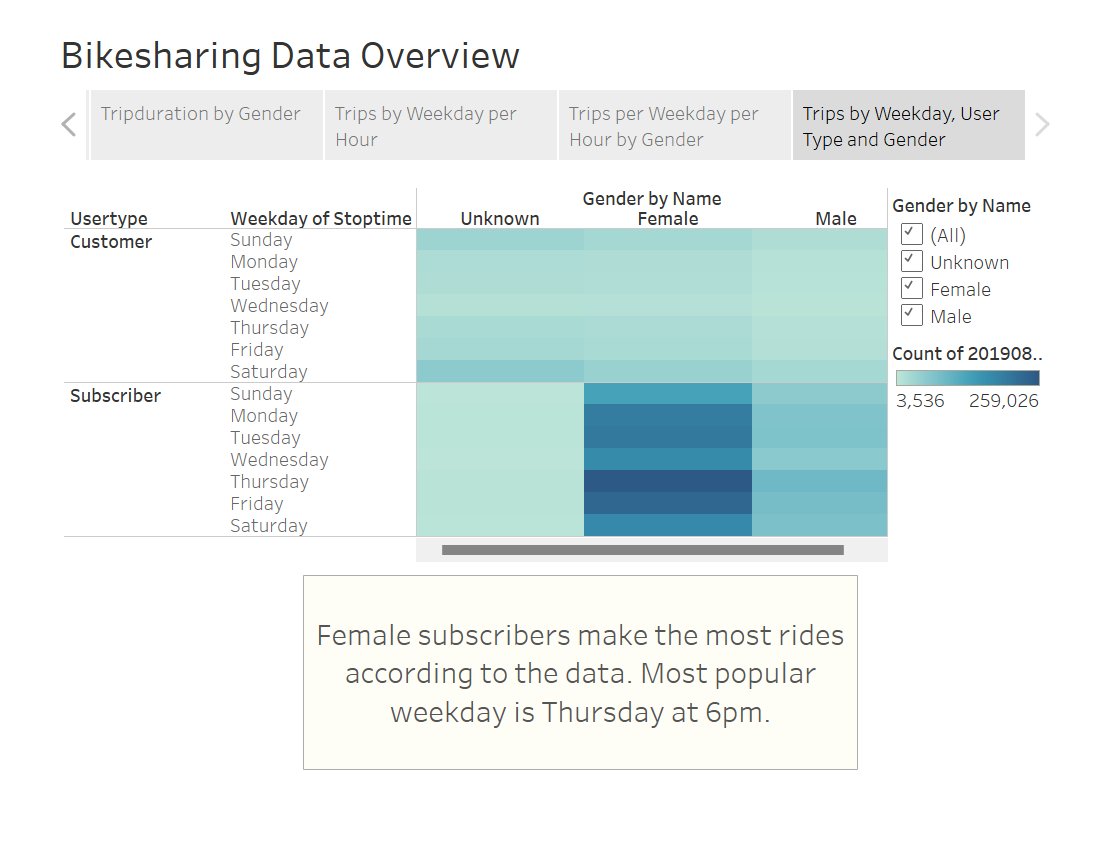Click the Bikesharing Data Overview title

(x=290, y=55)
